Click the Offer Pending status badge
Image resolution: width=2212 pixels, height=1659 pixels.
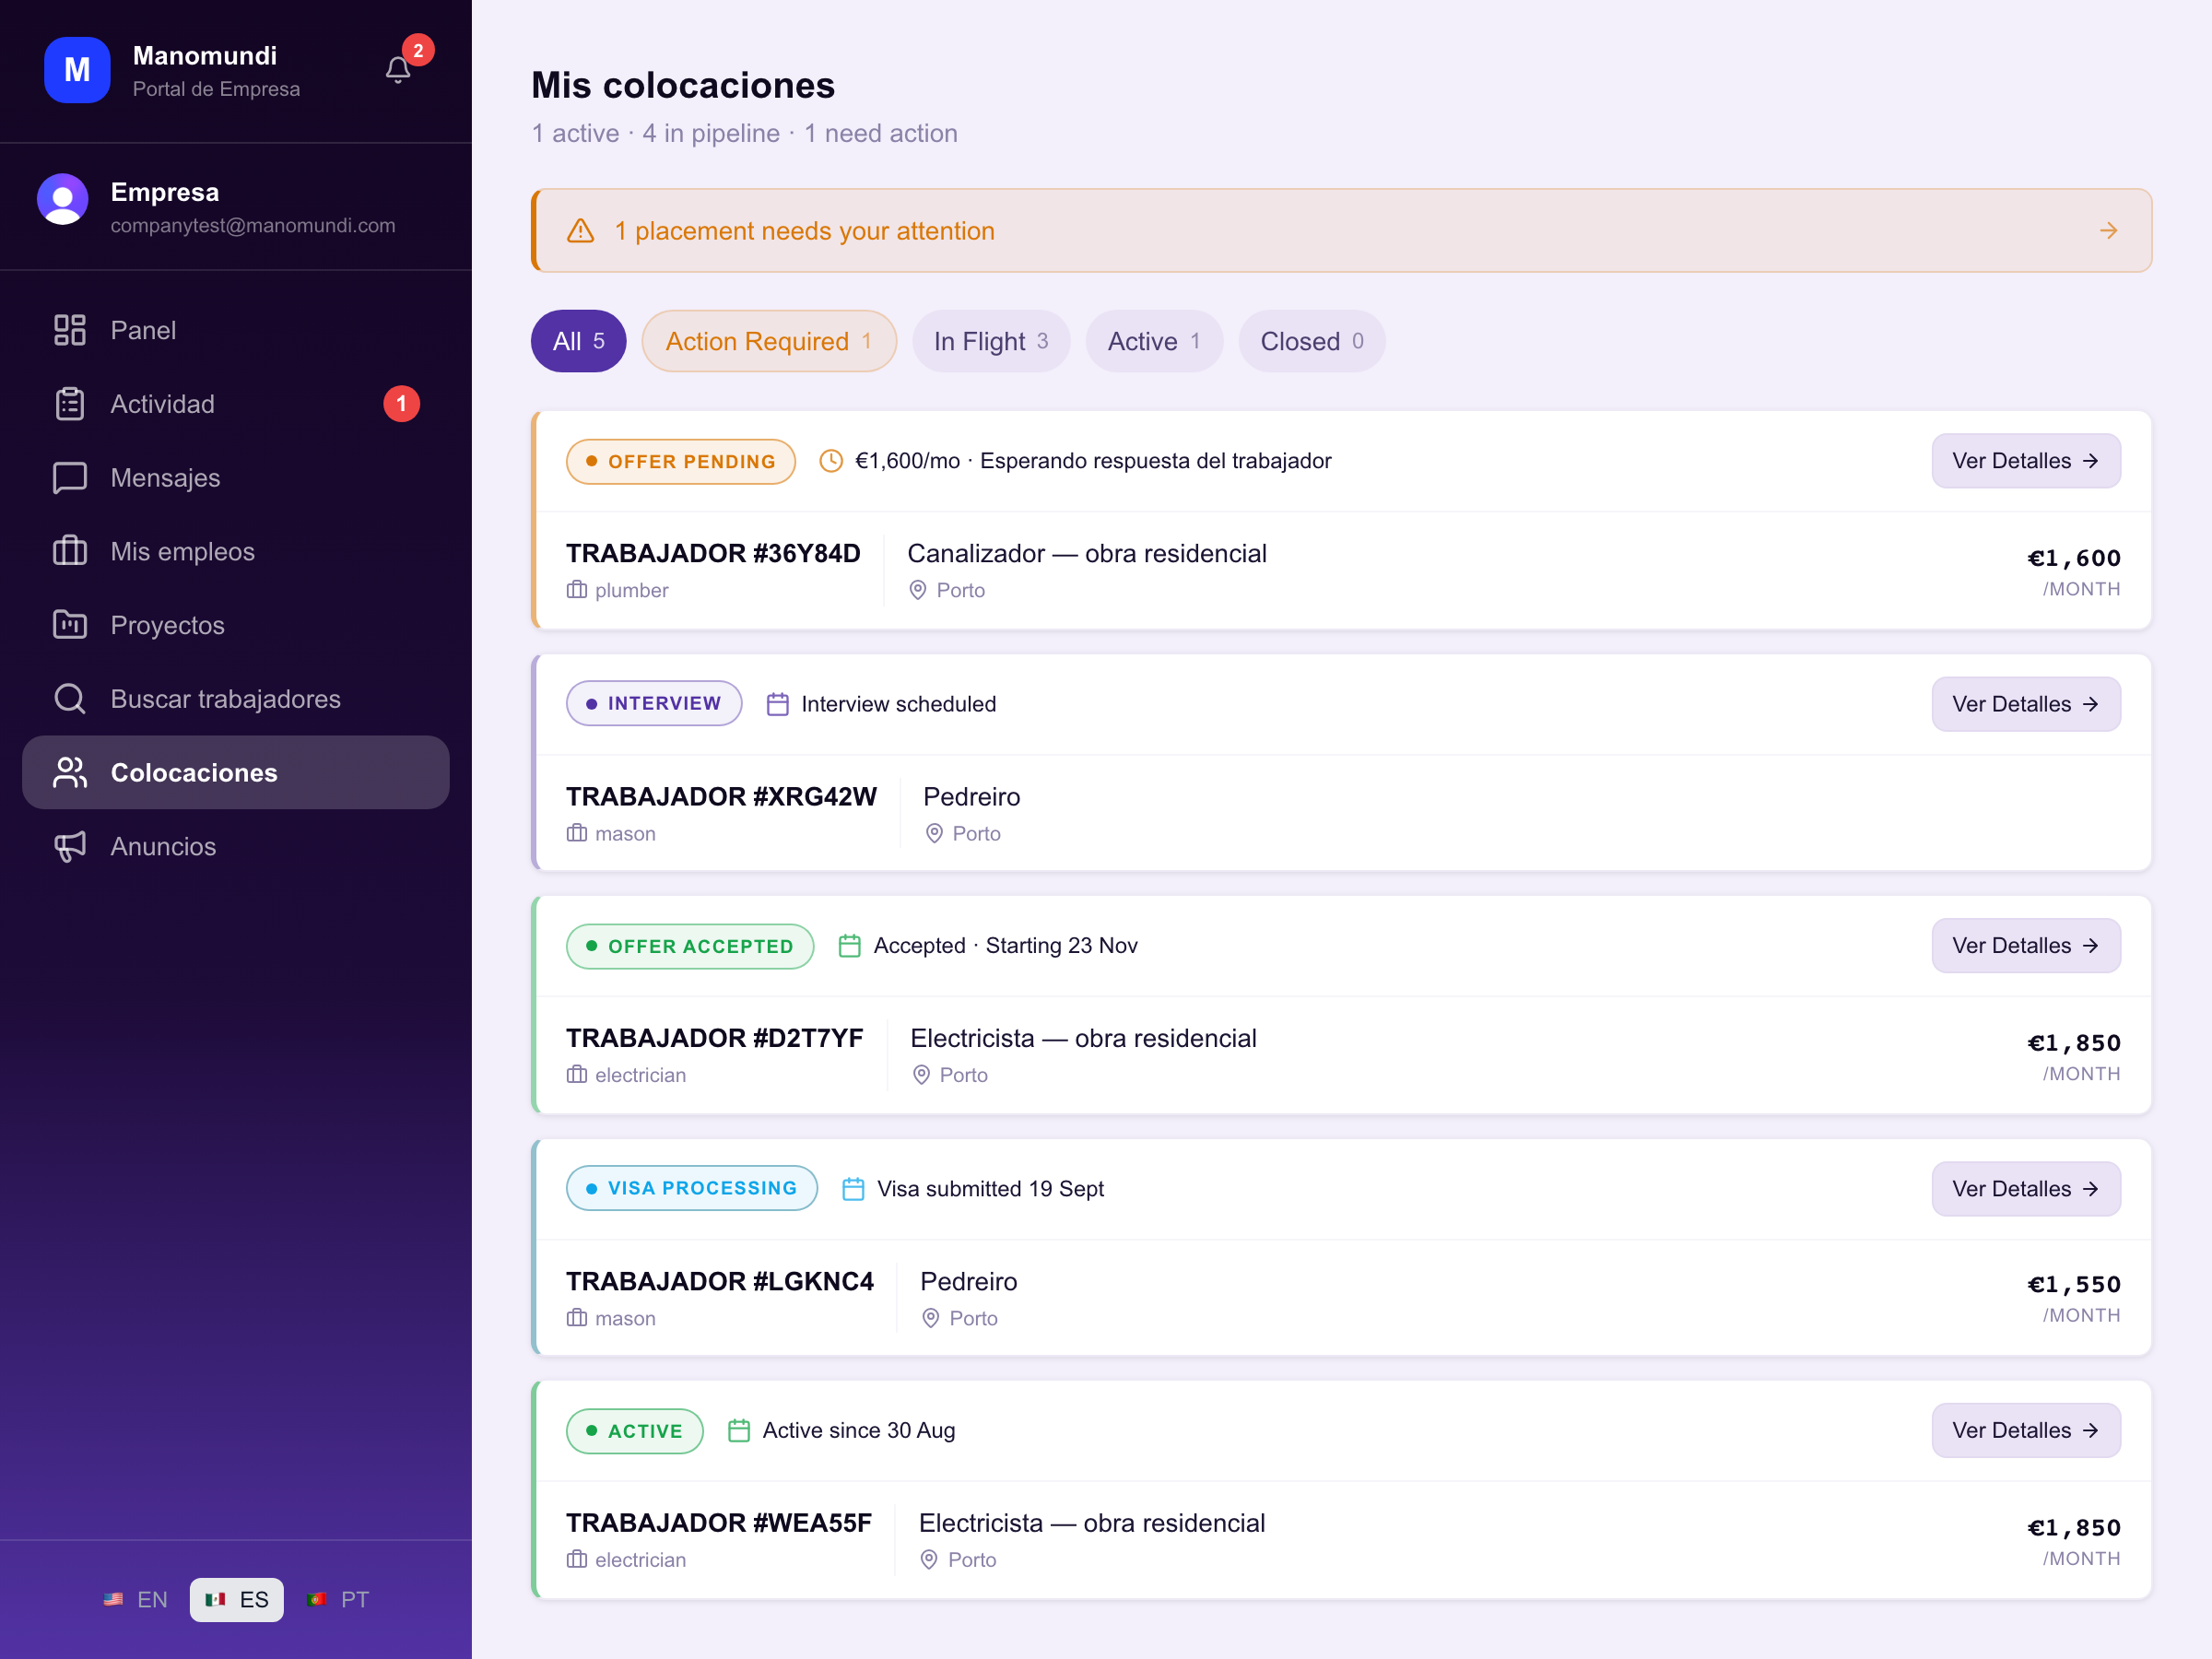pyautogui.click(x=681, y=461)
